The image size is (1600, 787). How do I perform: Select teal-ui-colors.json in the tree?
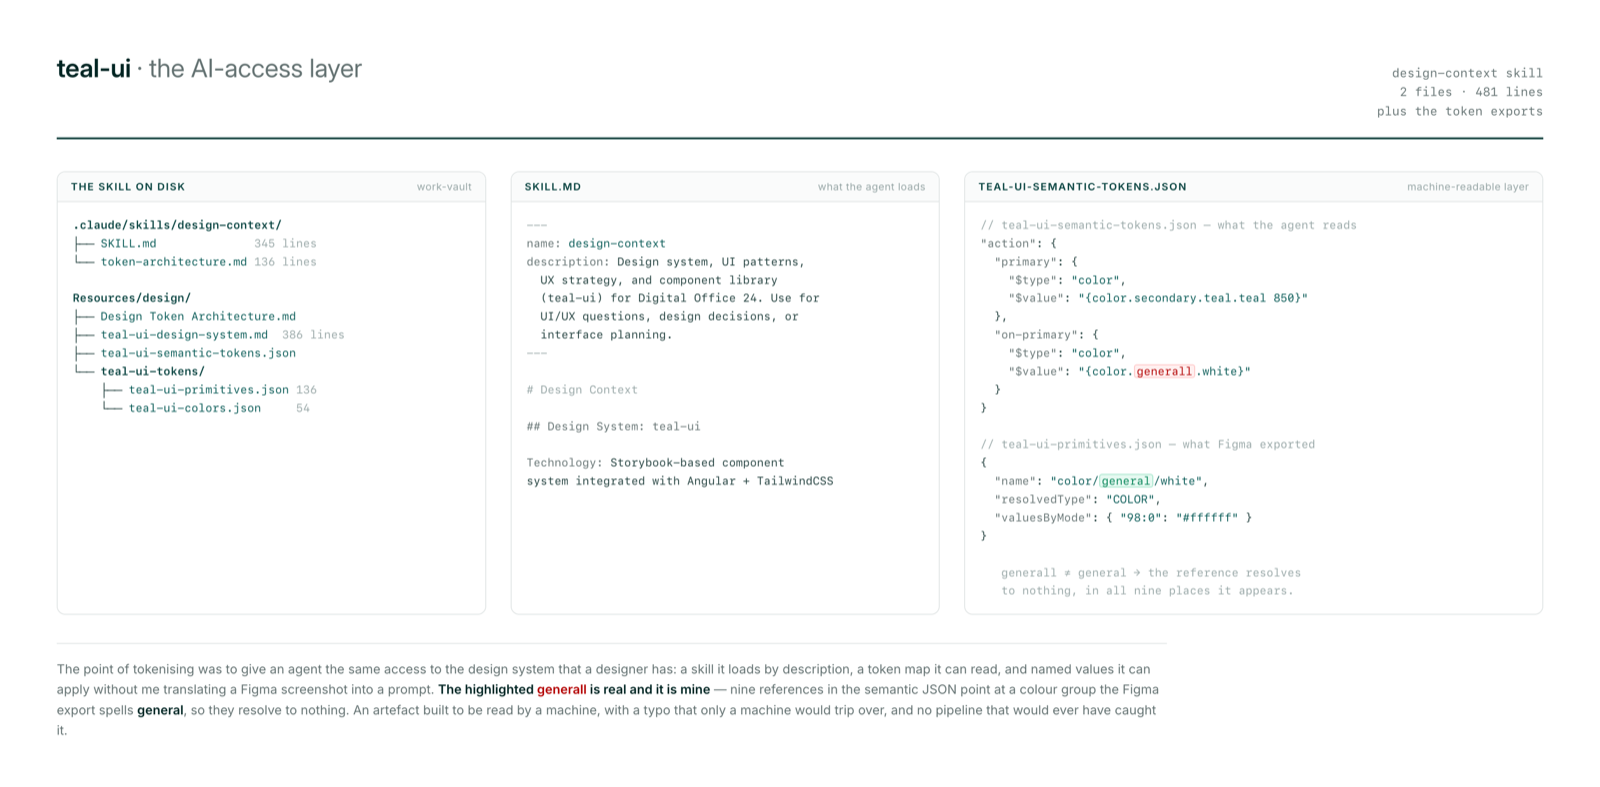[x=194, y=408]
